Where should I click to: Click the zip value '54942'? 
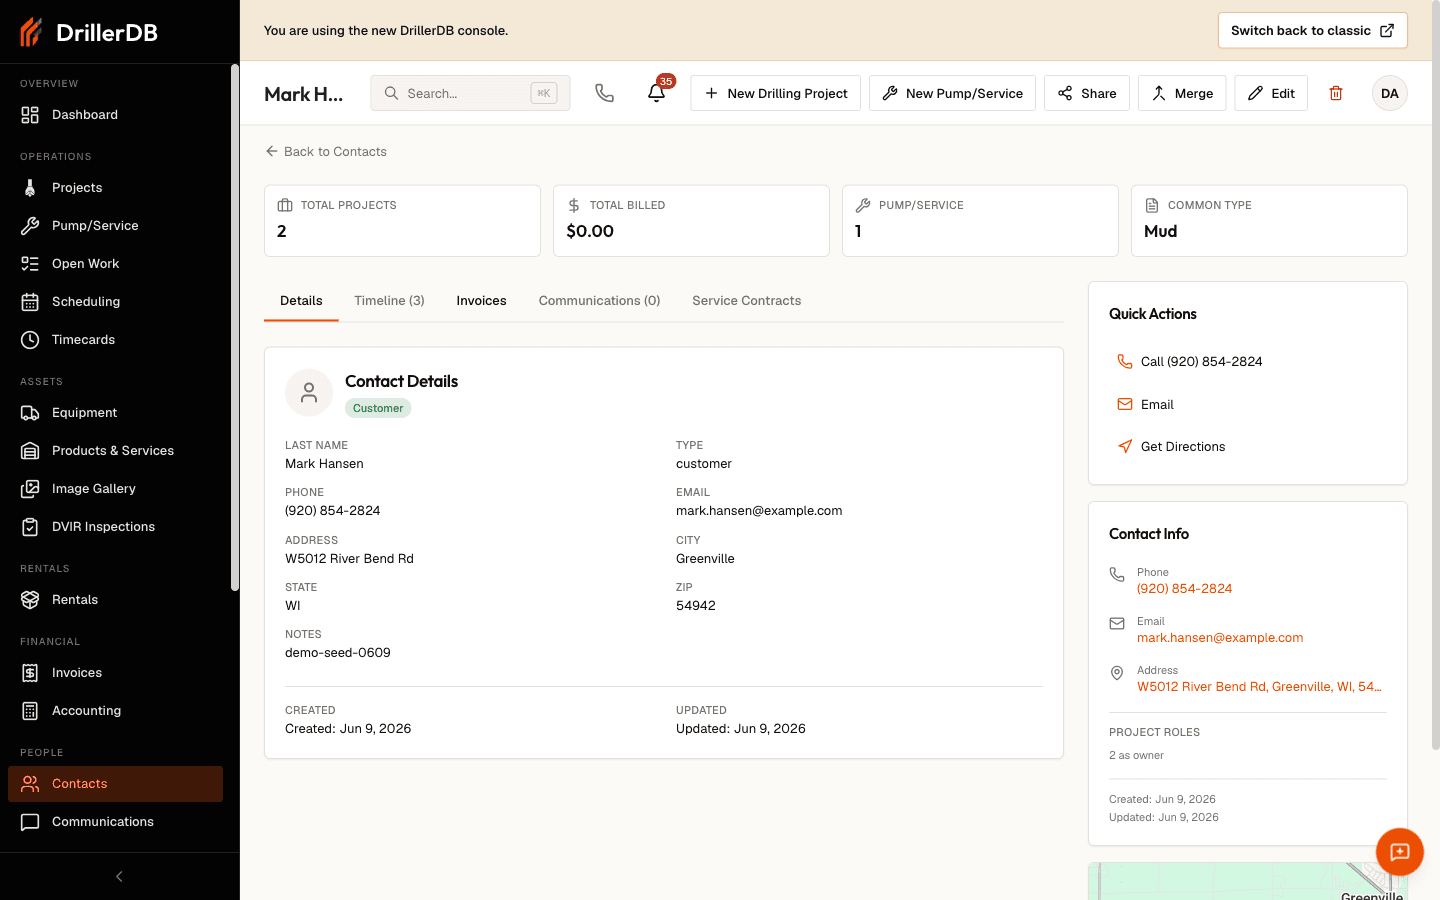[x=696, y=606]
